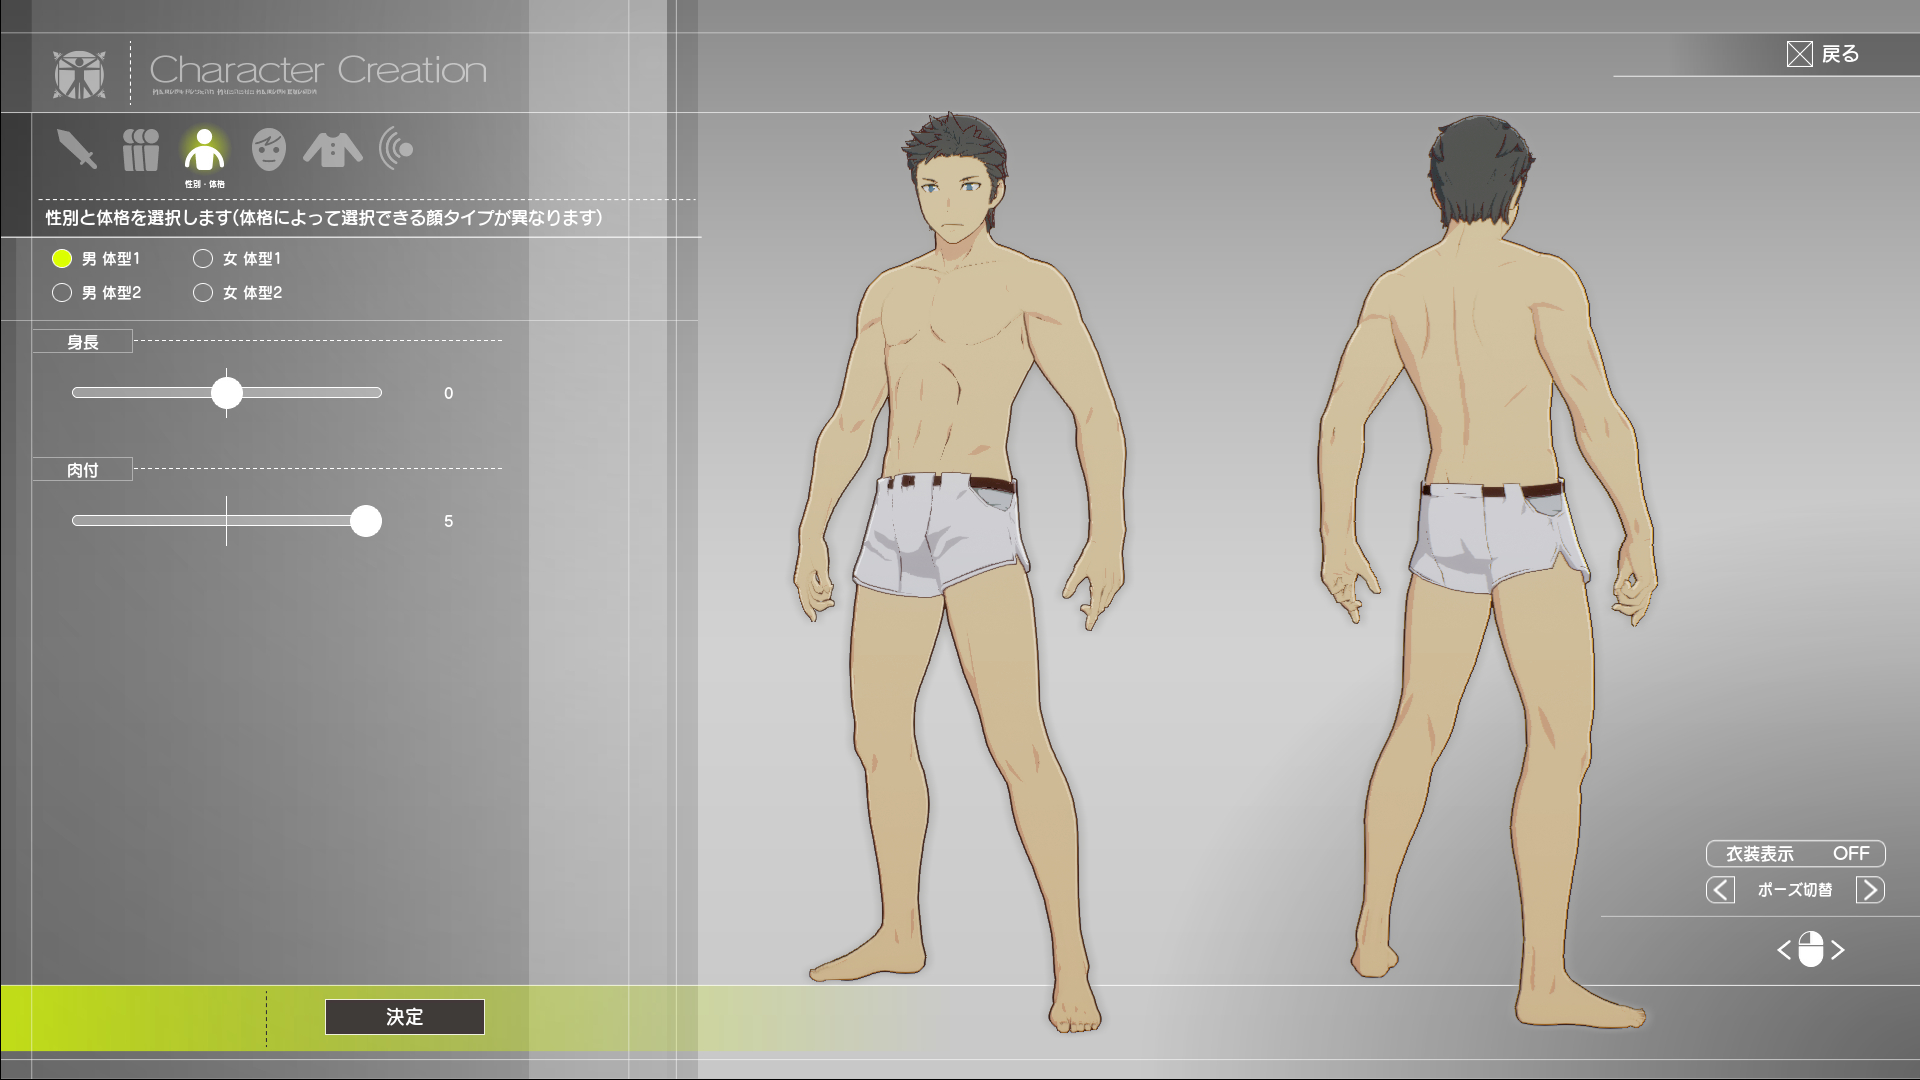Open the face customization icon
Image resolution: width=1920 pixels, height=1080 pixels.
pyautogui.click(x=268, y=150)
